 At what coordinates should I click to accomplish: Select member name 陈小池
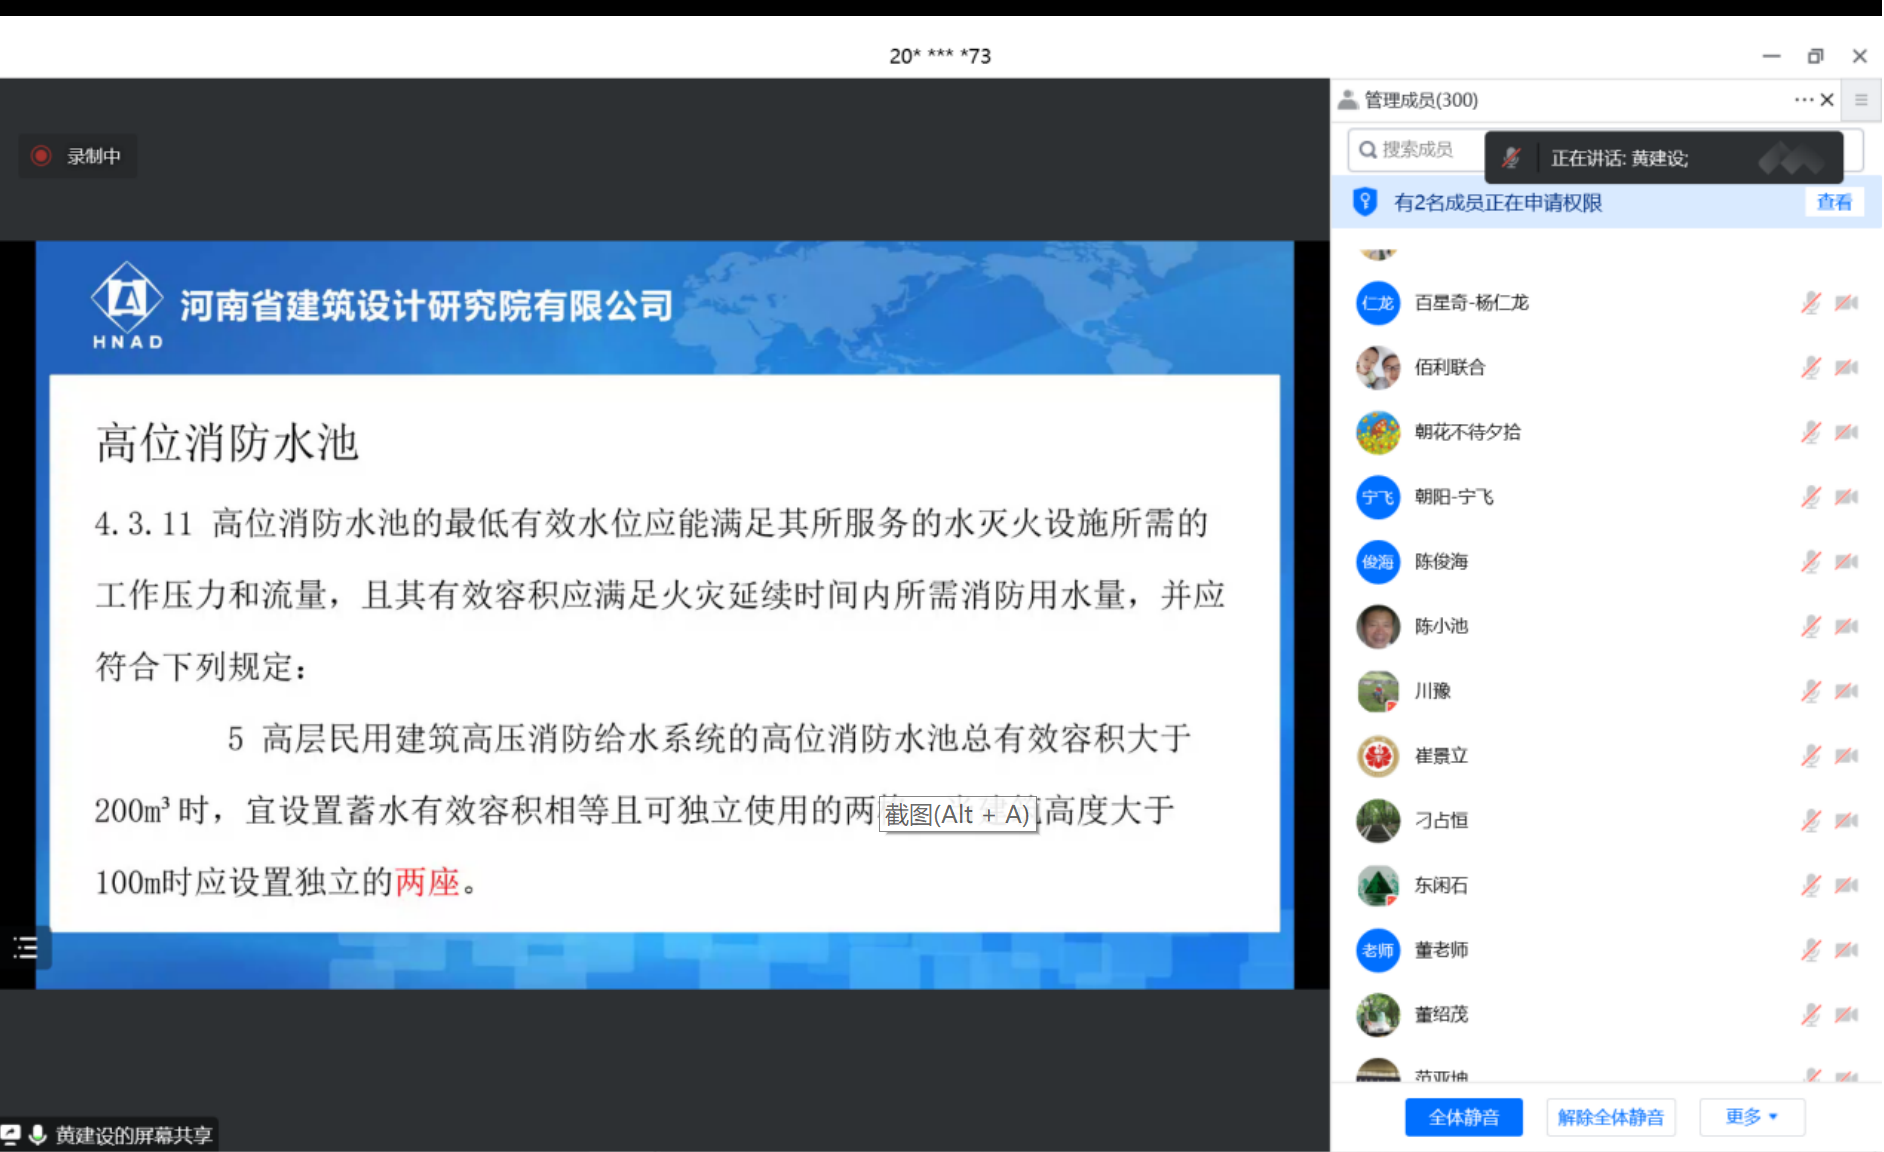tap(1441, 626)
